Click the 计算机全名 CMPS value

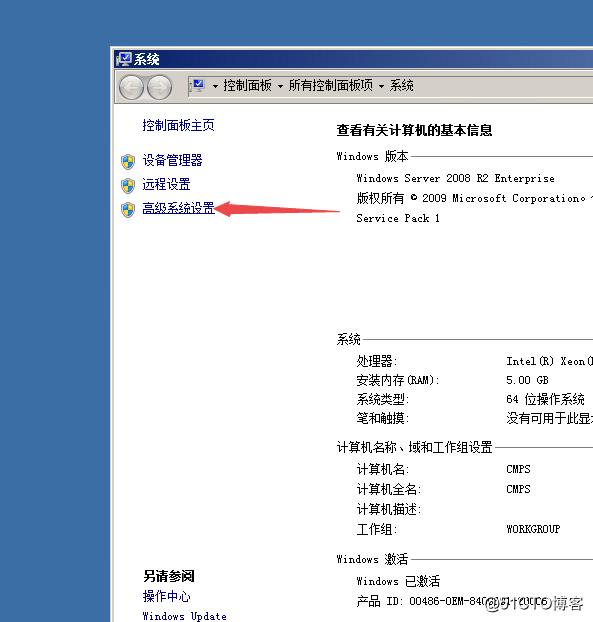click(518, 489)
